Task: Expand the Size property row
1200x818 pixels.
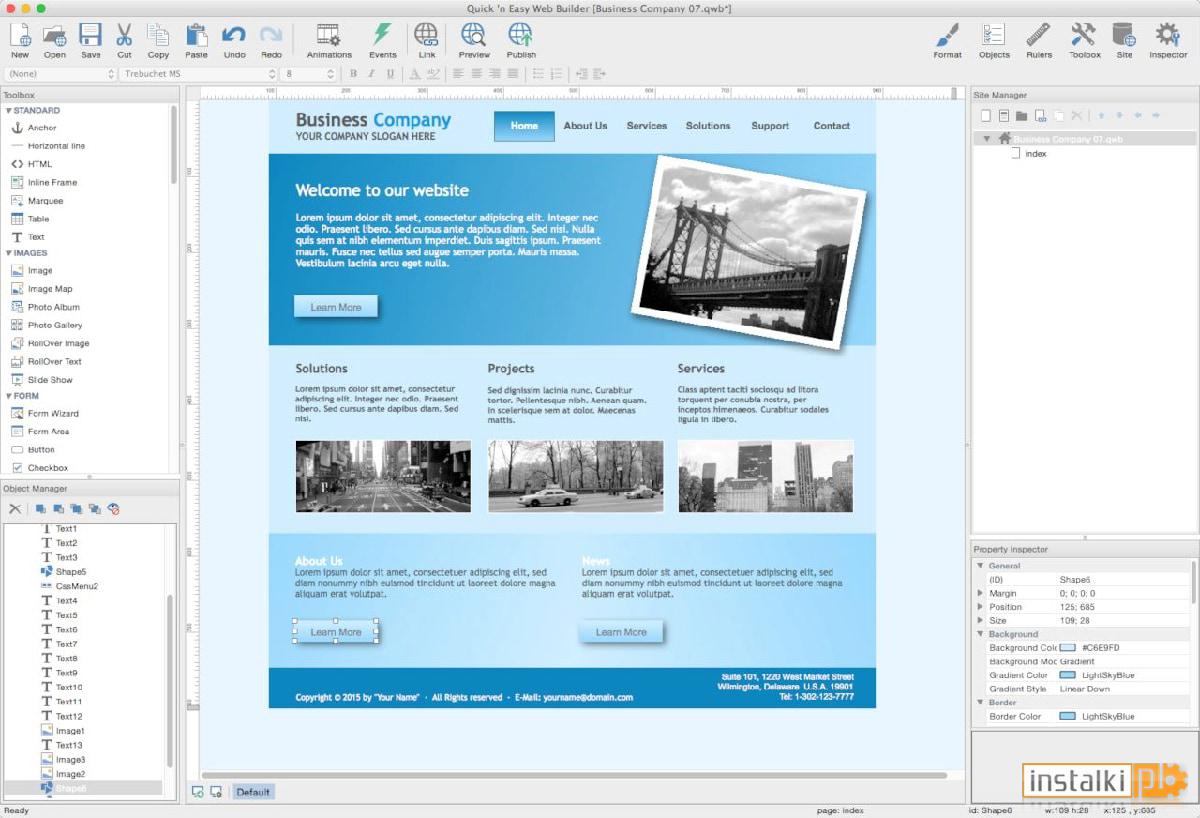Action: click(980, 621)
